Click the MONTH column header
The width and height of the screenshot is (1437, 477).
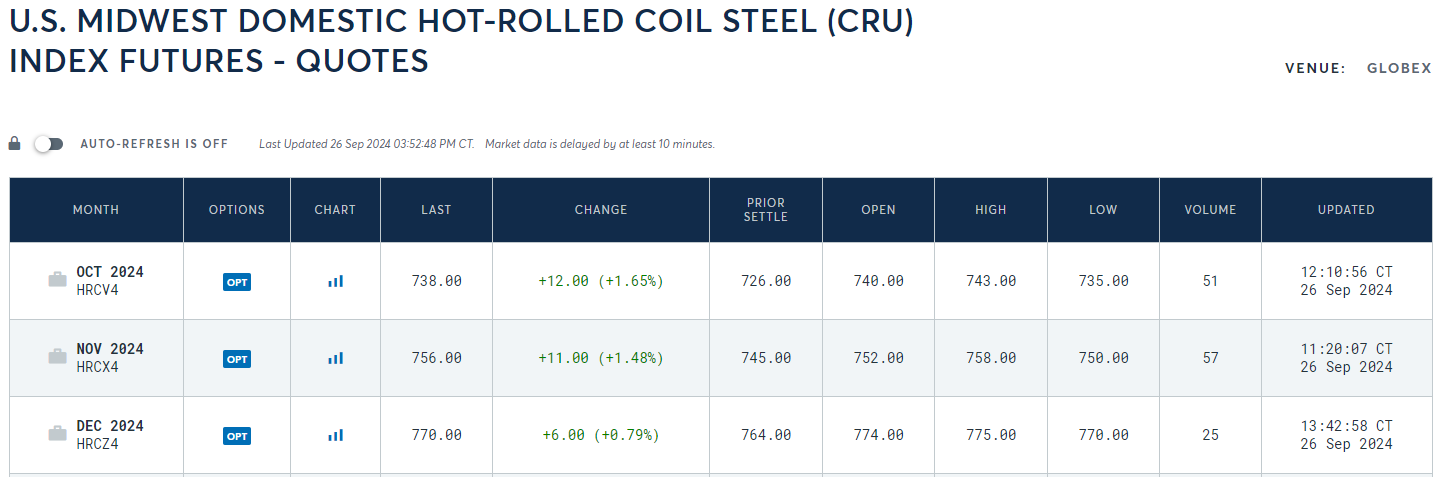click(x=96, y=210)
